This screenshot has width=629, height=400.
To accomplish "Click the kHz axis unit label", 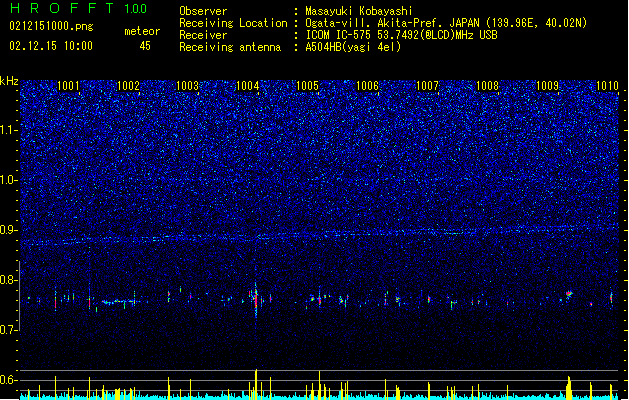I will (x=9, y=81).
